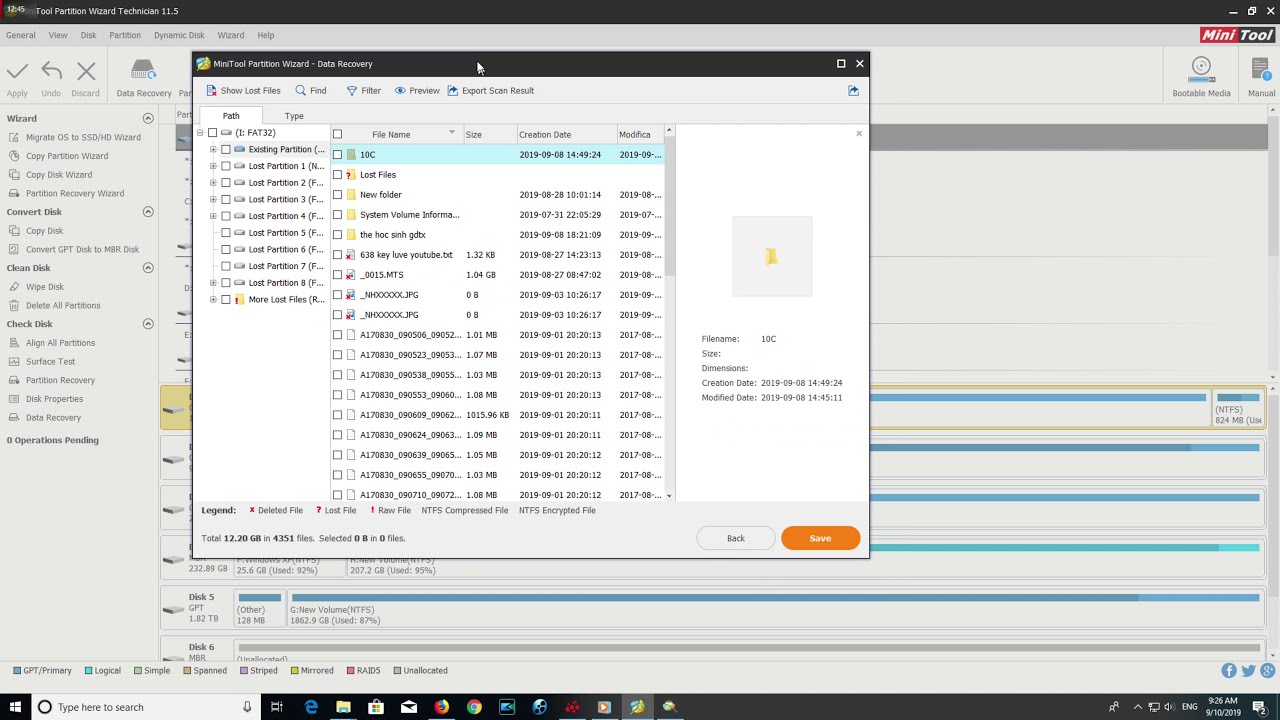Check the New folder checkbox
The image size is (1280, 720).
337,194
